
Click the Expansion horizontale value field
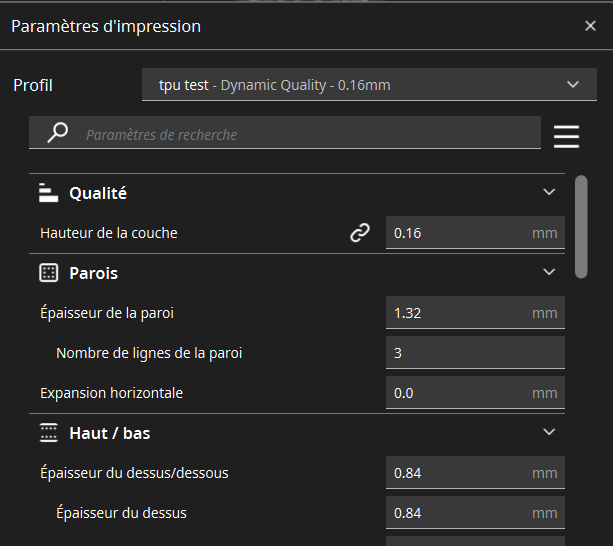458,392
